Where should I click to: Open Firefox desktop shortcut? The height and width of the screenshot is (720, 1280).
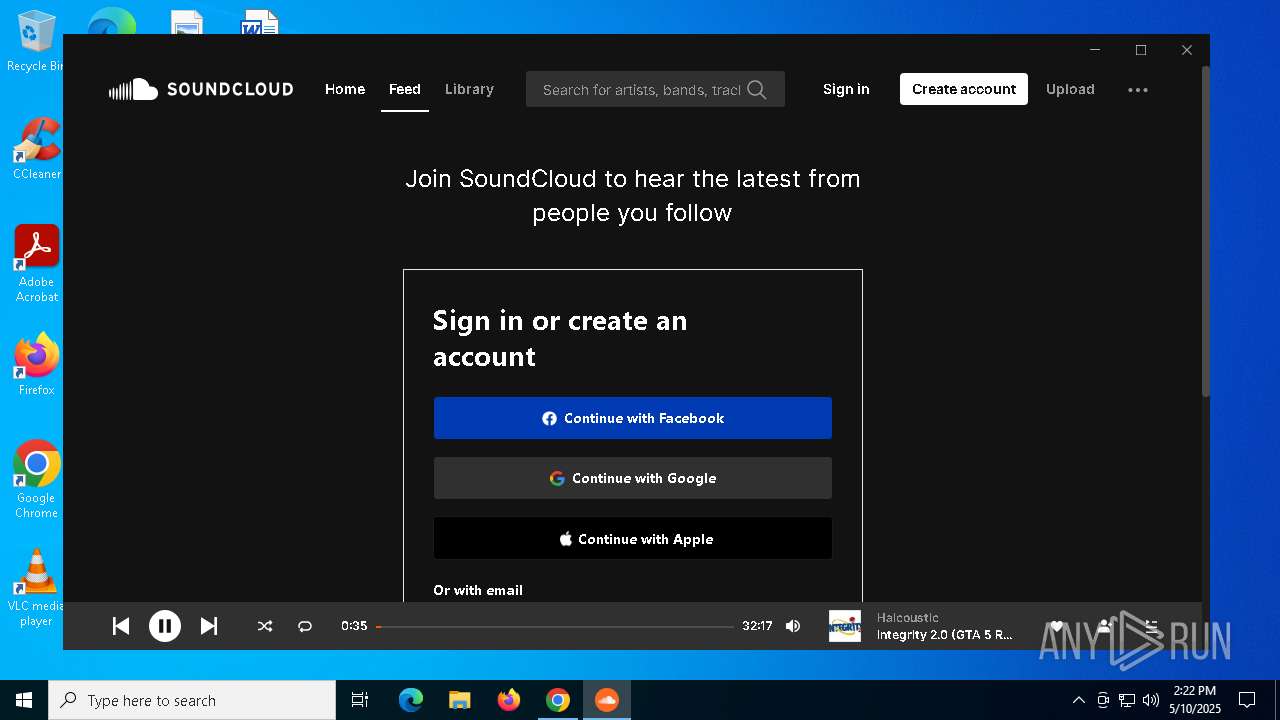(37, 364)
